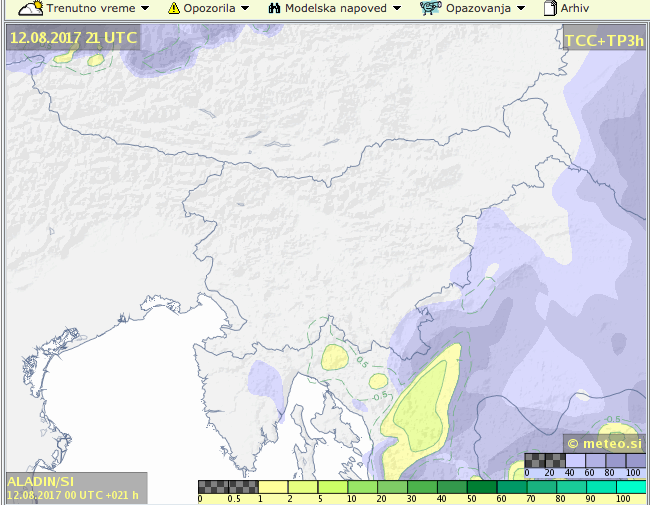Click the yellow 1 to 2 legend swatch
The image size is (650, 505).
point(273,488)
